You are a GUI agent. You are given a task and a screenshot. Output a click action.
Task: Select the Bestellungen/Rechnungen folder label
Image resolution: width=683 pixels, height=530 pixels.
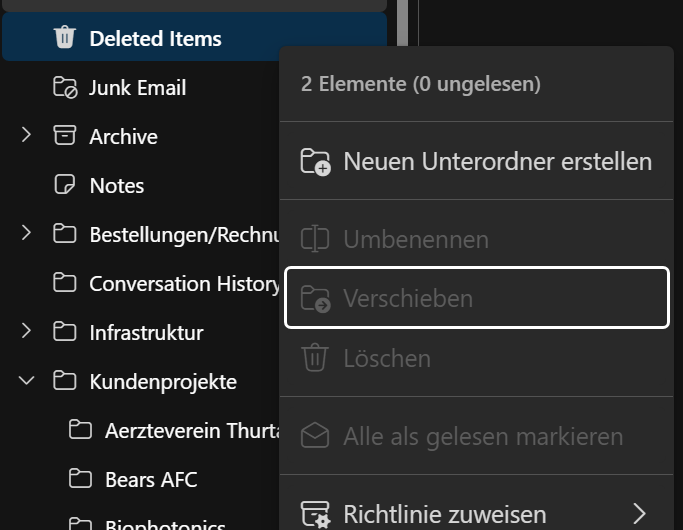[184, 235]
